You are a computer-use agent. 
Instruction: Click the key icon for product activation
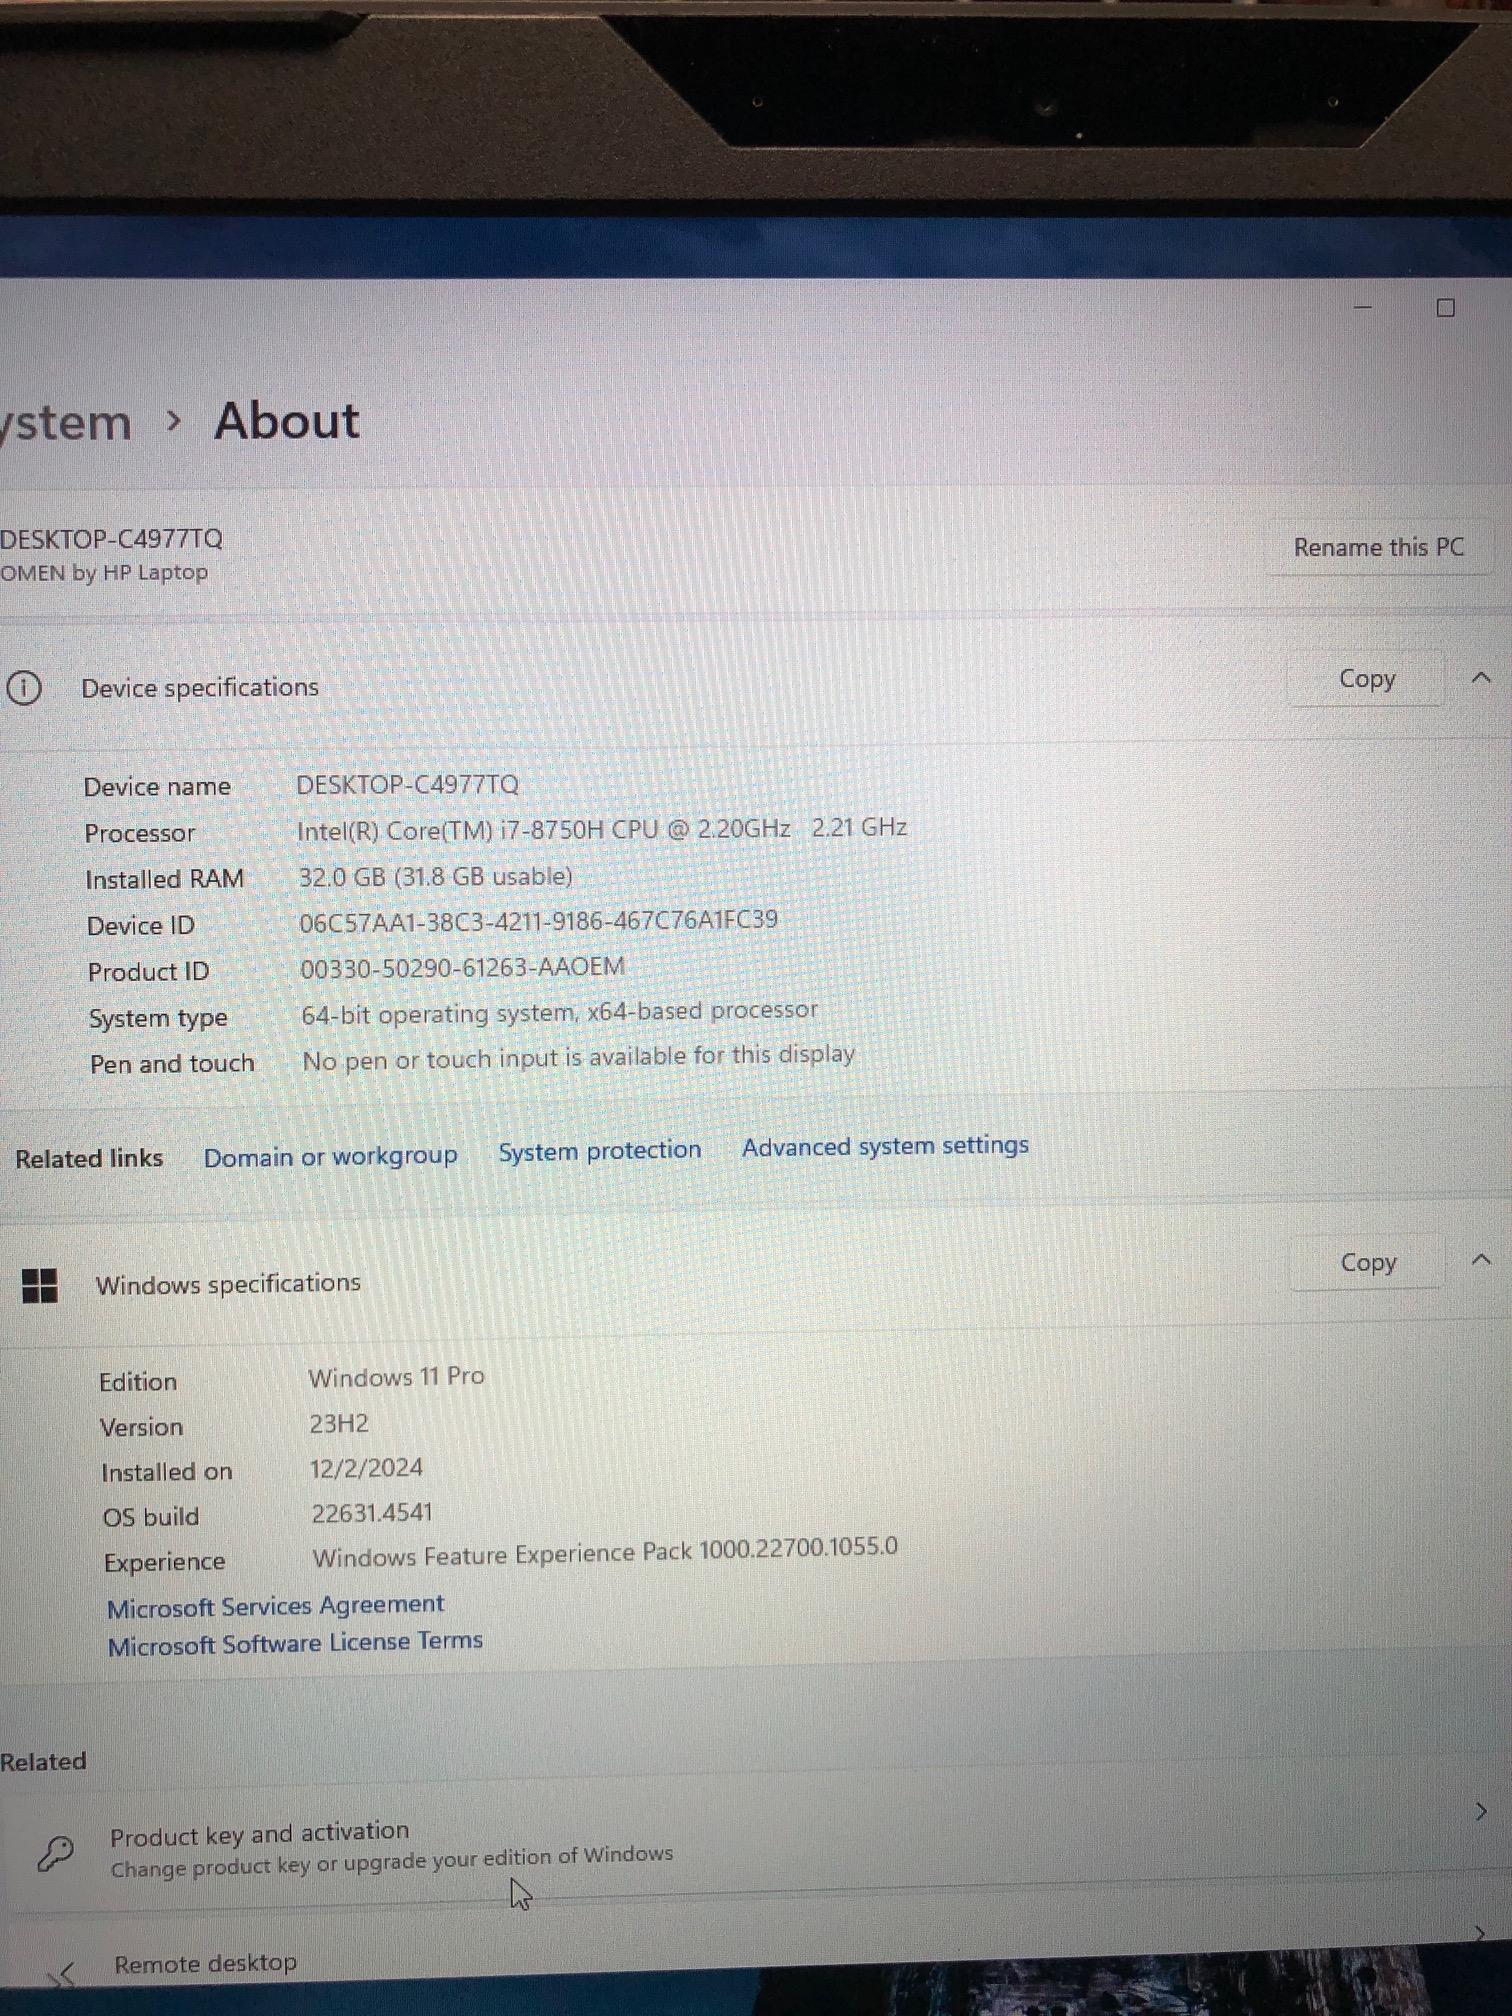[x=55, y=1853]
